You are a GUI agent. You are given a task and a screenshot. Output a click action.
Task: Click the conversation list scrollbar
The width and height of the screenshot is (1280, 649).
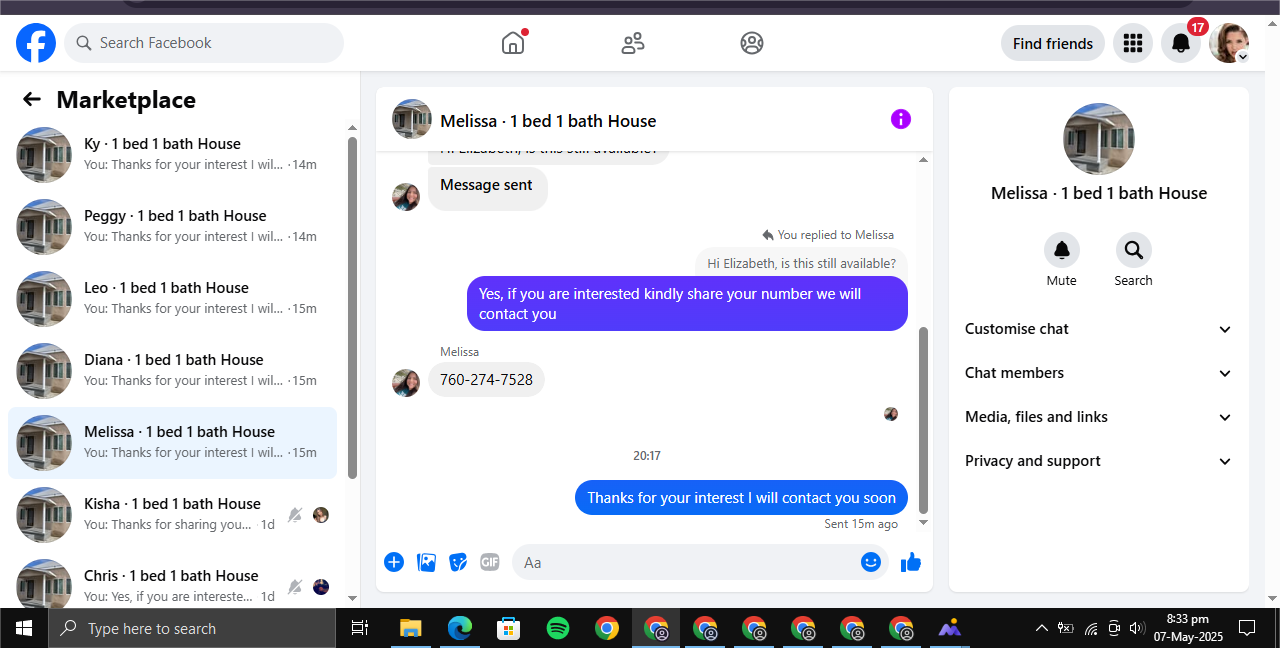tap(352, 308)
